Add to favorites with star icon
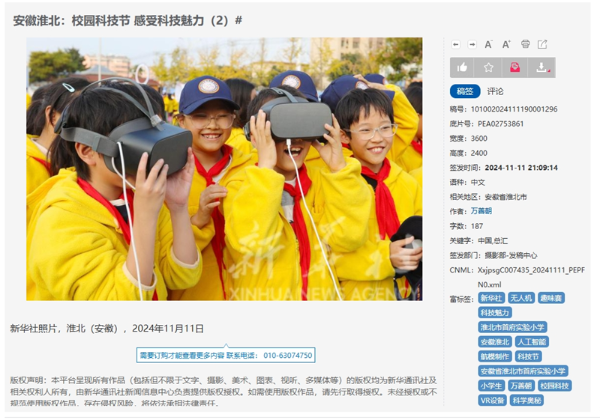 click(x=489, y=68)
